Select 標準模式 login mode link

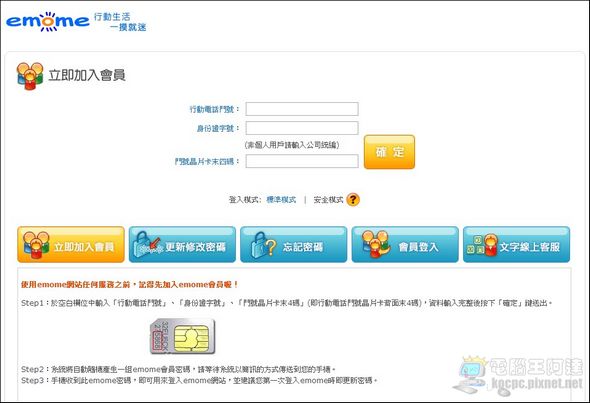point(281,200)
